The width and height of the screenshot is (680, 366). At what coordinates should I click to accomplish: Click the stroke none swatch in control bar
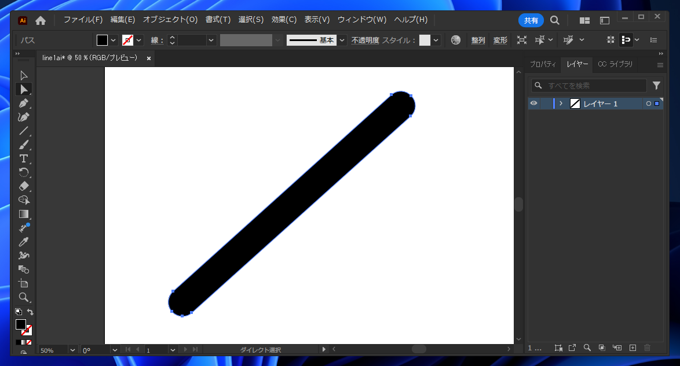128,40
